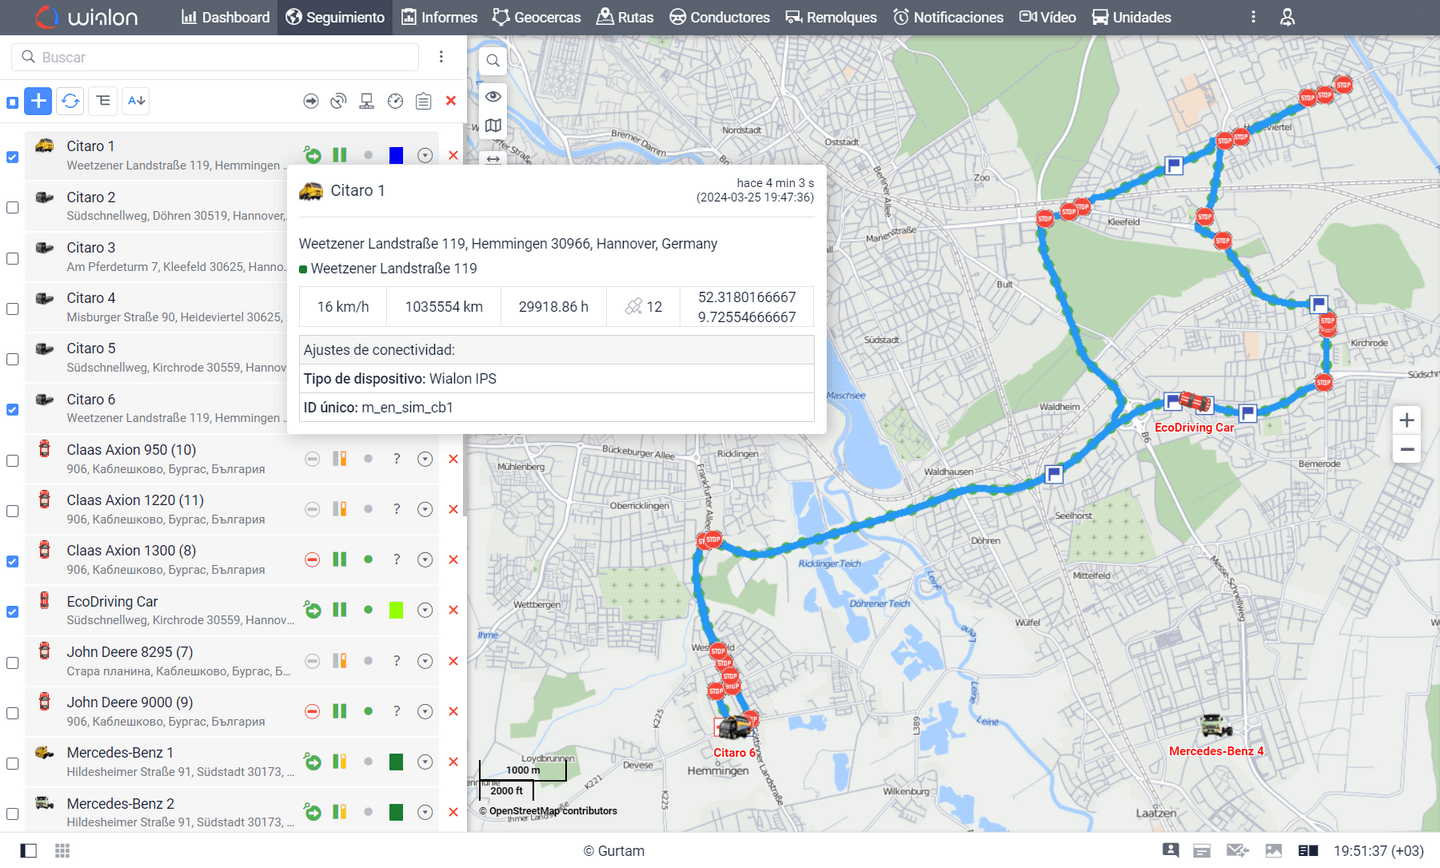
Task: Click the clipboard report column icon in the header
Action: 423,101
